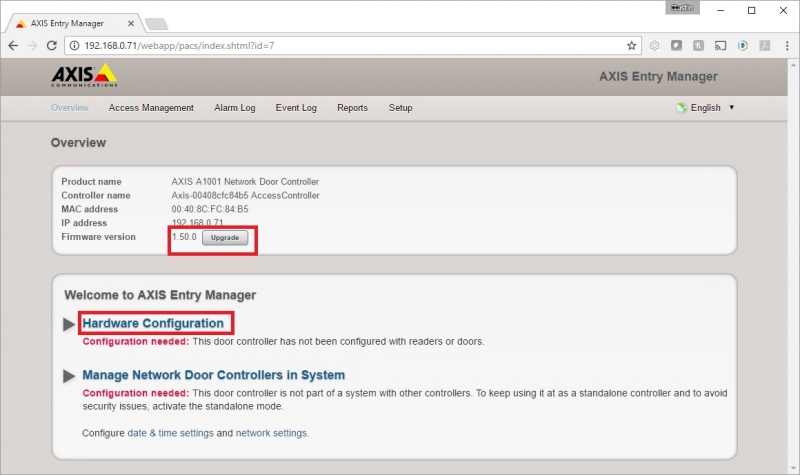Reload the page with refresh icon
The height and width of the screenshot is (475, 800).
point(52,45)
